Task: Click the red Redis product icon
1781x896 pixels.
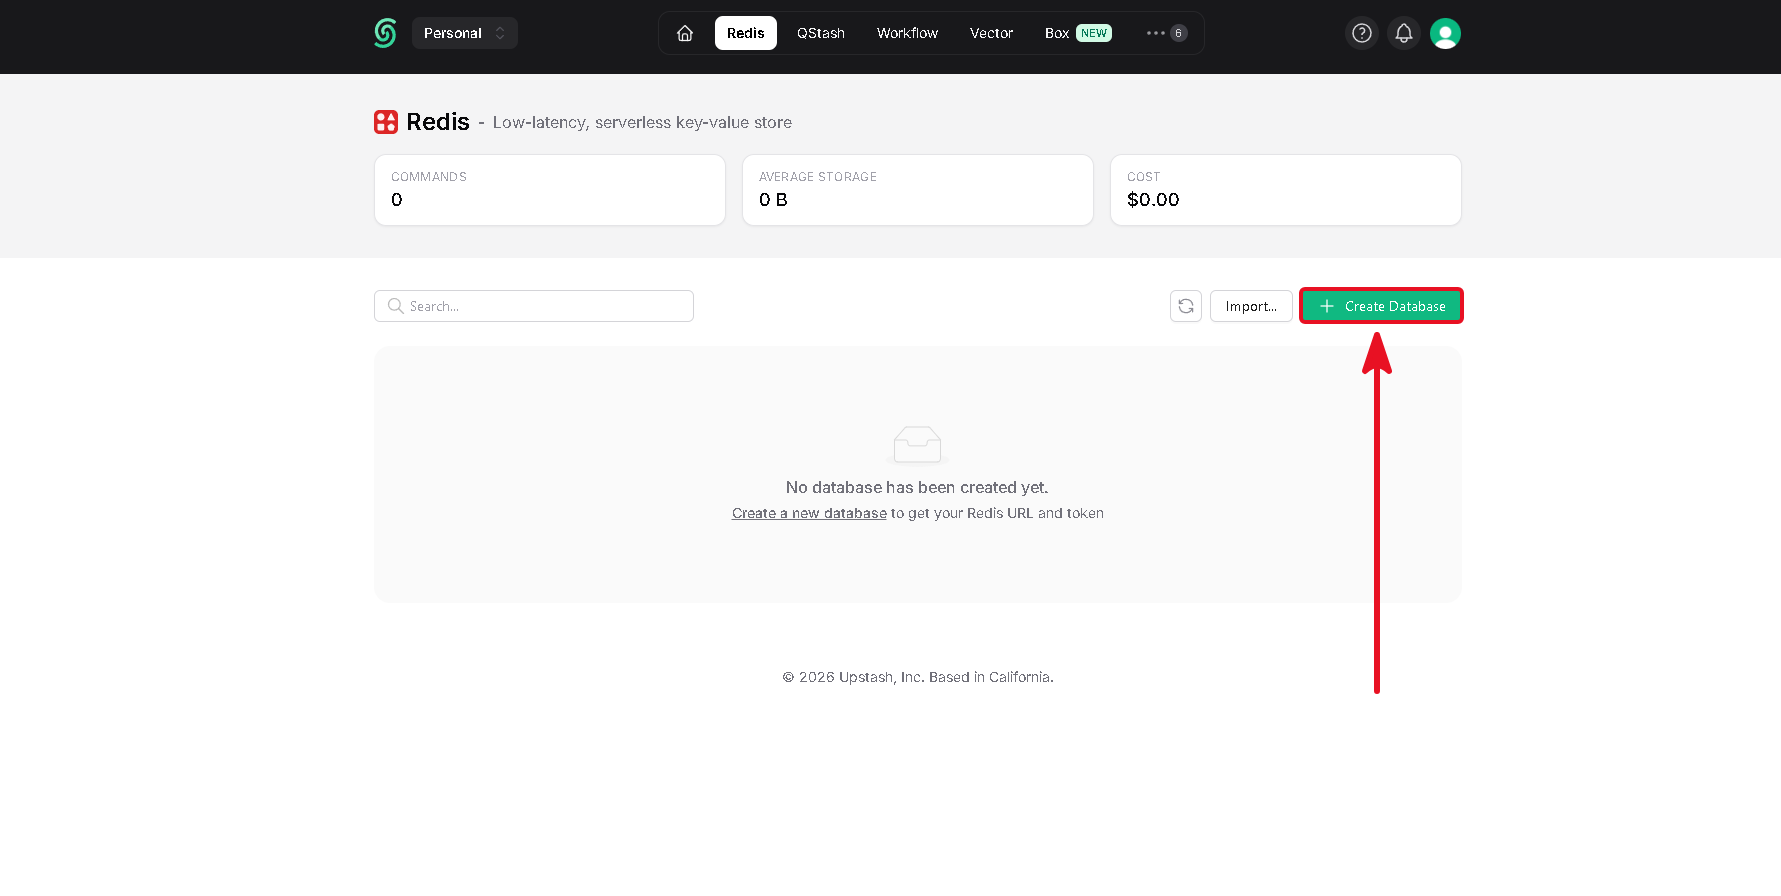Action: (386, 122)
